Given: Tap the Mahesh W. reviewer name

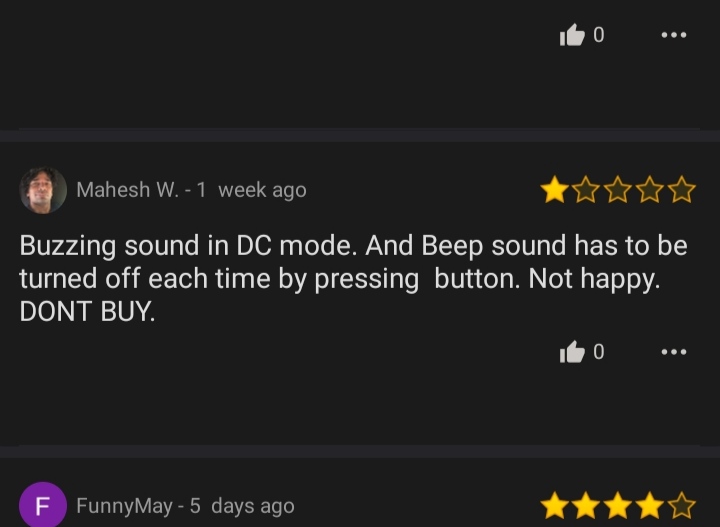Looking at the screenshot, I should coord(128,190).
